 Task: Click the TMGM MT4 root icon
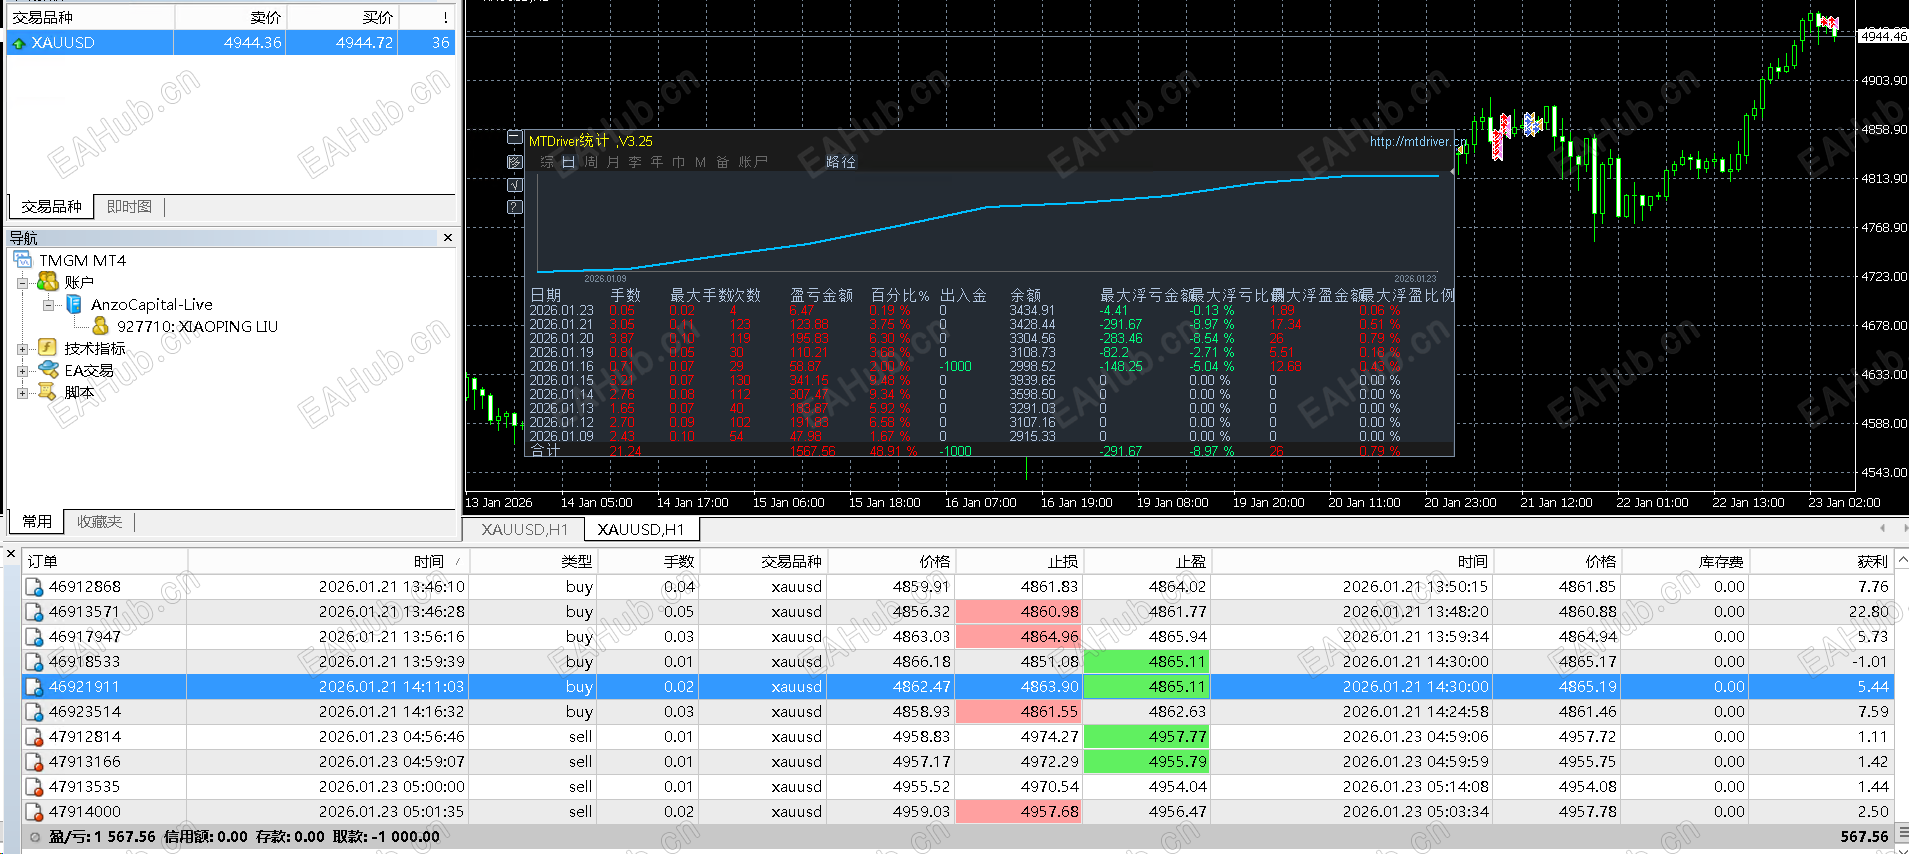pos(23,260)
